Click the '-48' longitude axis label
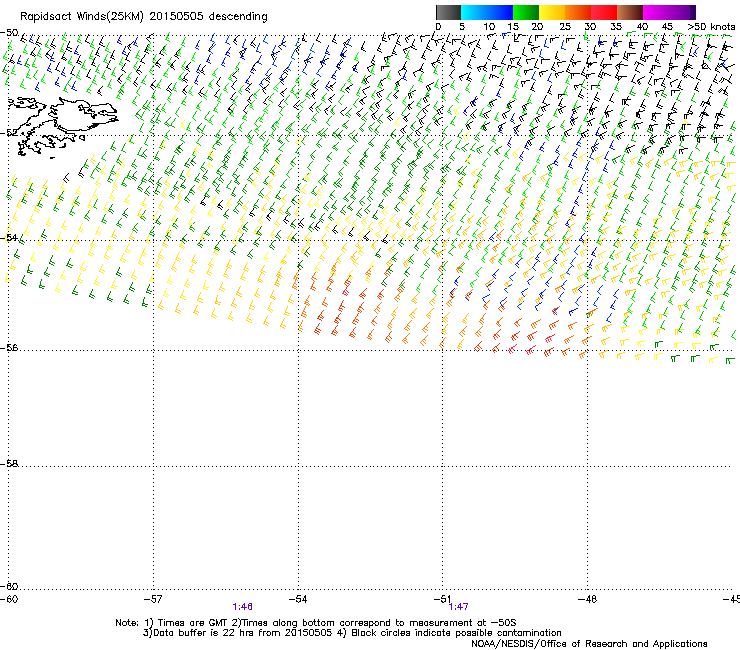Screen dimensions: 740x650 point(587,599)
